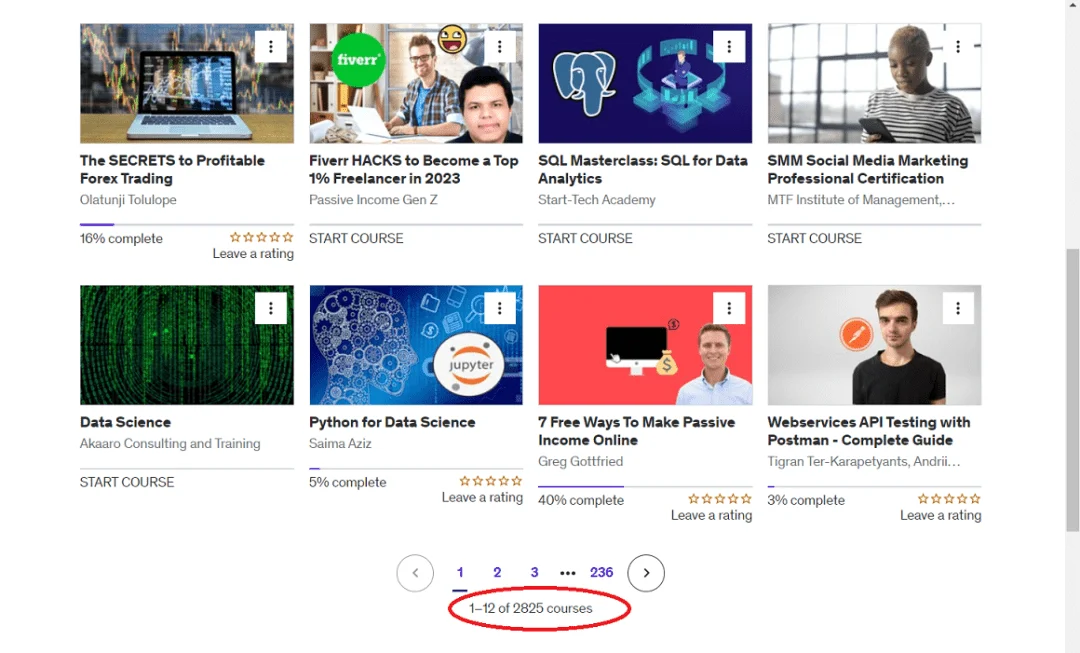Image resolution: width=1080 pixels, height=653 pixels.
Task: Click the 5% complete label
Action: 348,482
